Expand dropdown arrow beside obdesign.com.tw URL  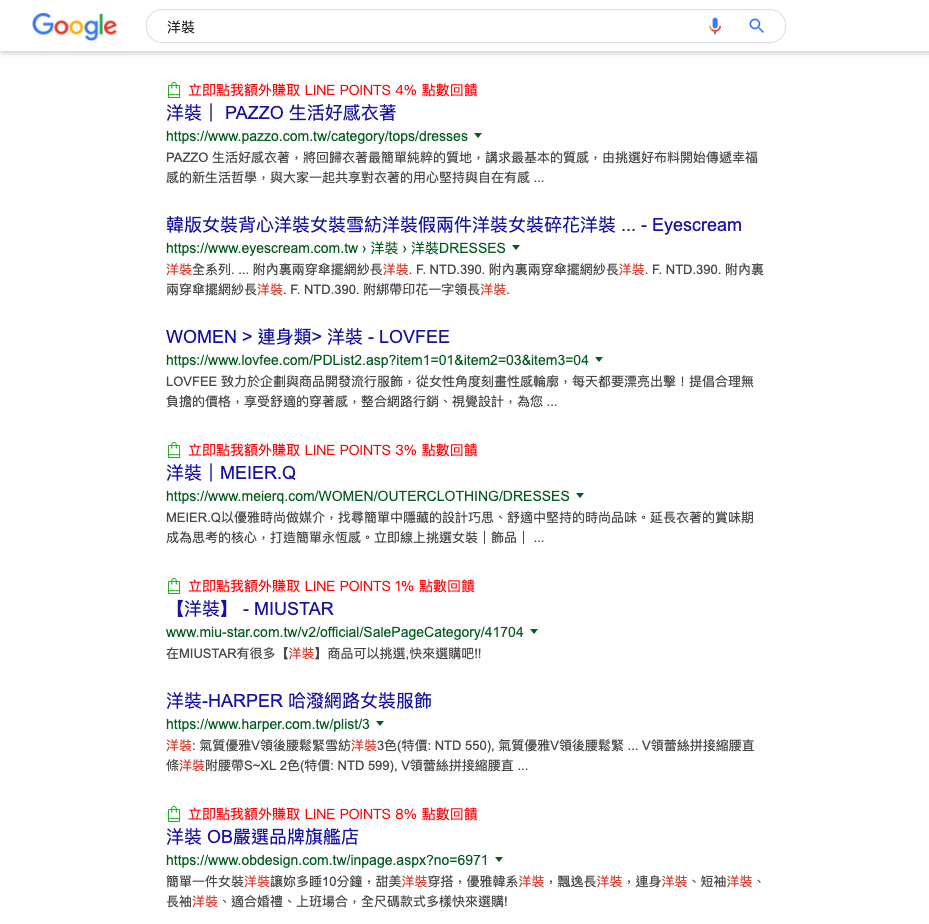point(499,859)
